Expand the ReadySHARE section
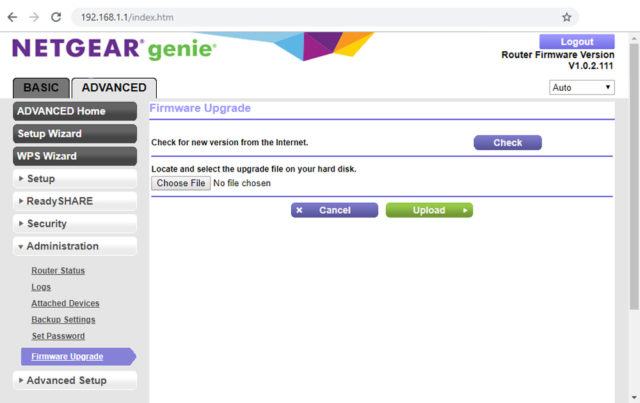This screenshot has height=403, width=640. point(75,201)
